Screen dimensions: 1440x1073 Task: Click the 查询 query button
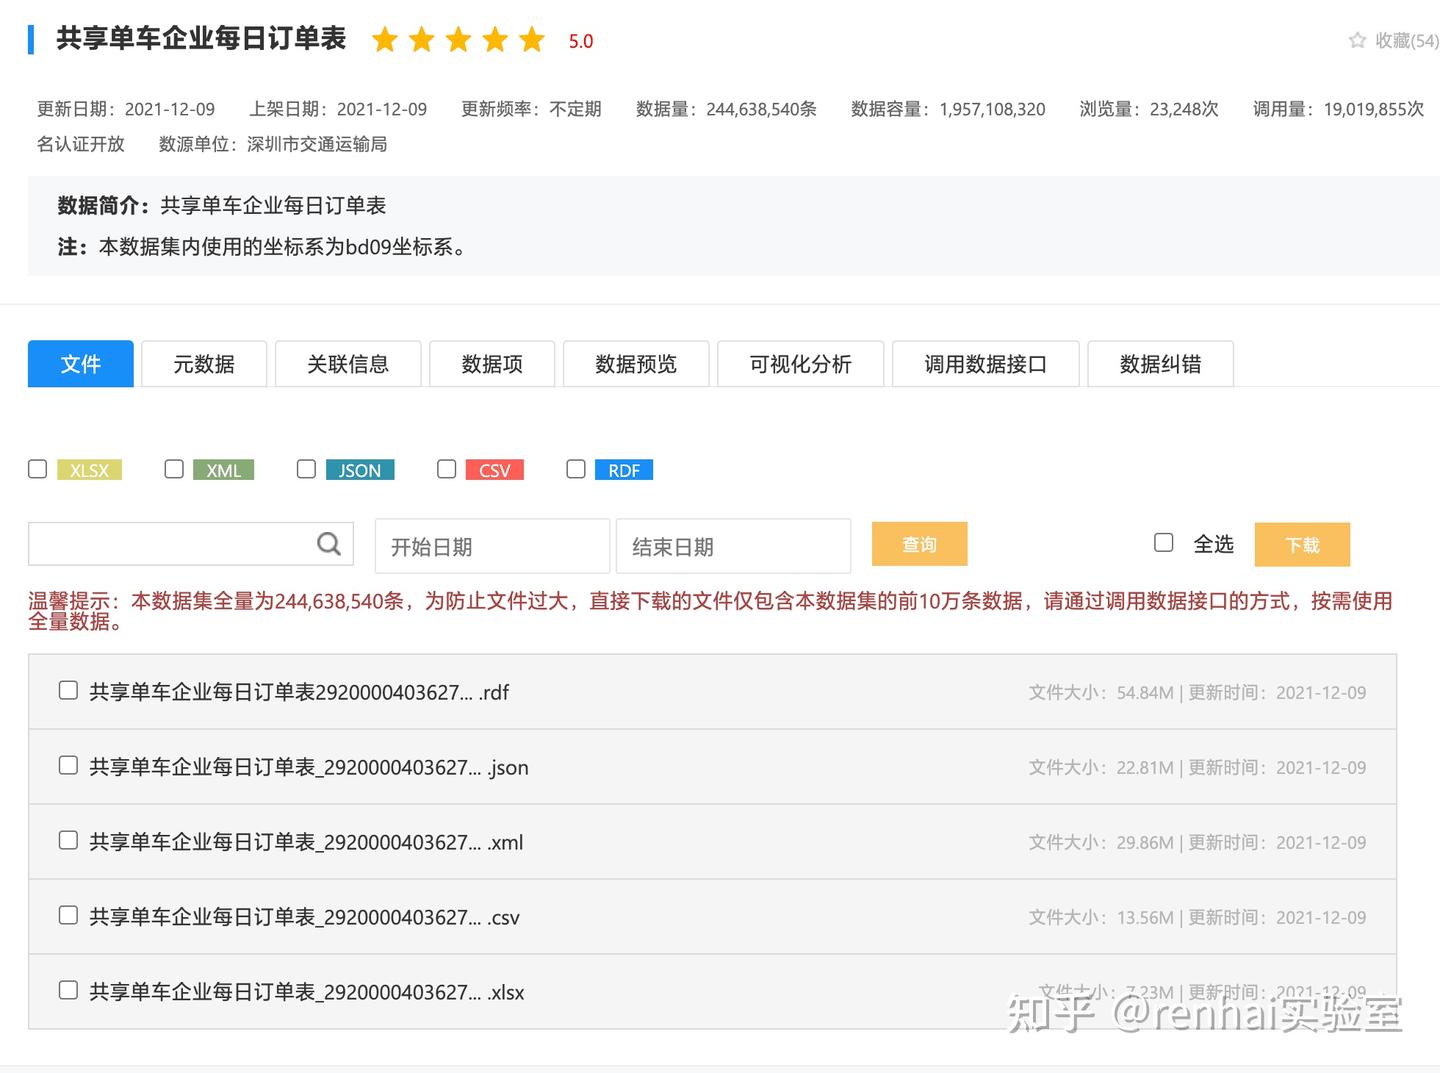click(919, 543)
